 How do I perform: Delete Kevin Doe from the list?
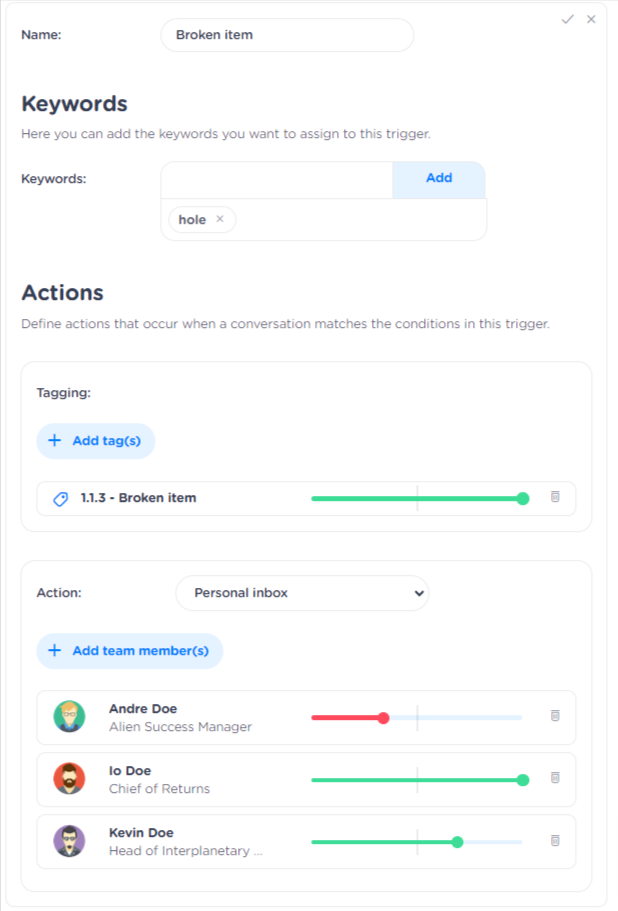coord(555,841)
